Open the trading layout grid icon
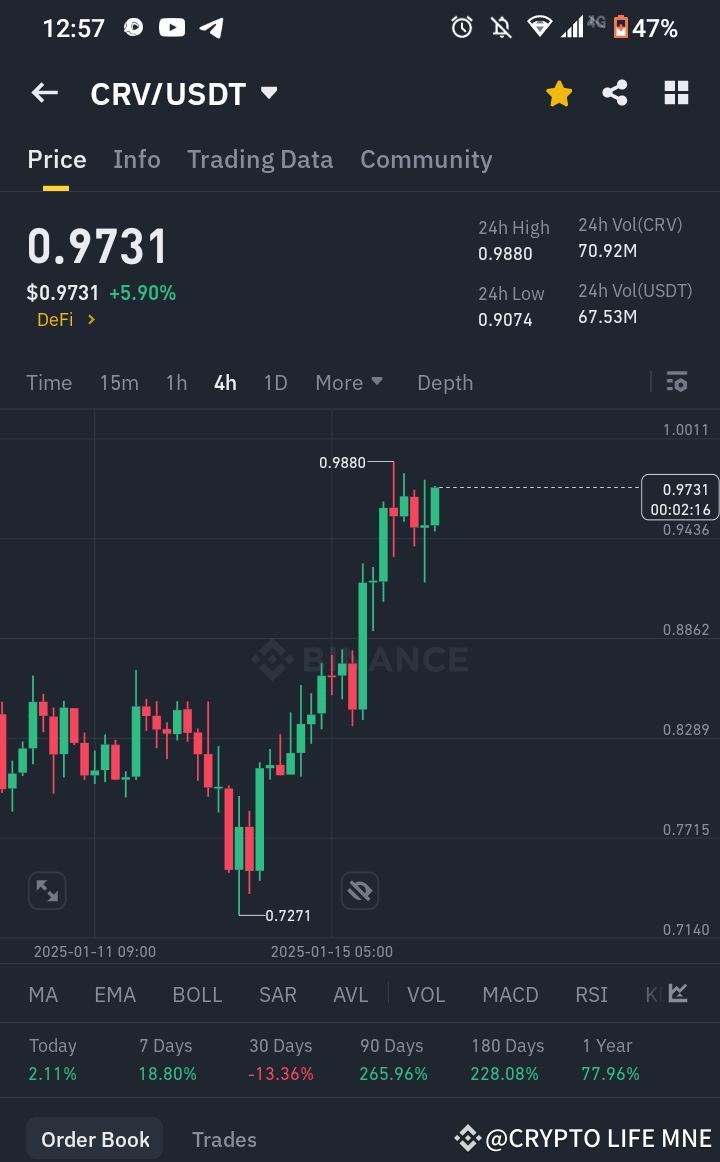 [x=677, y=93]
